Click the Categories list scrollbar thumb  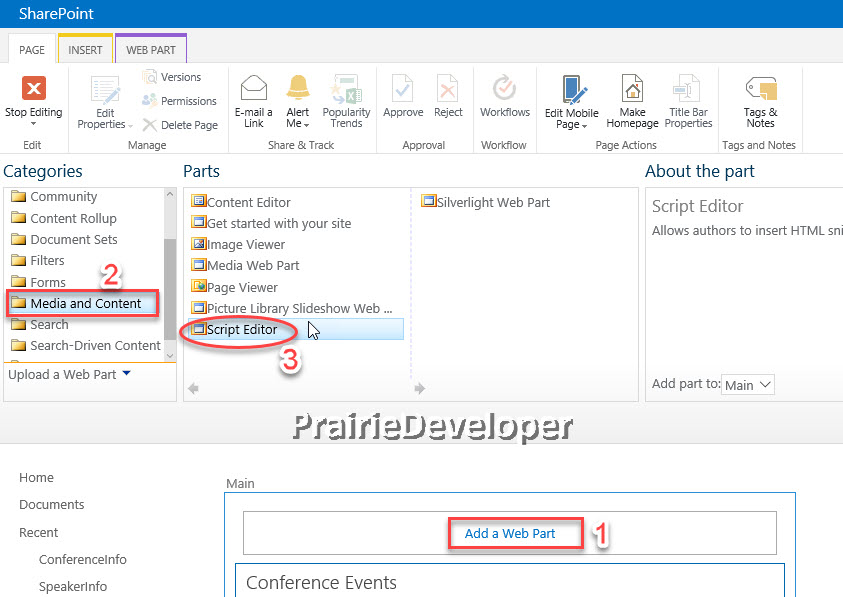point(170,289)
